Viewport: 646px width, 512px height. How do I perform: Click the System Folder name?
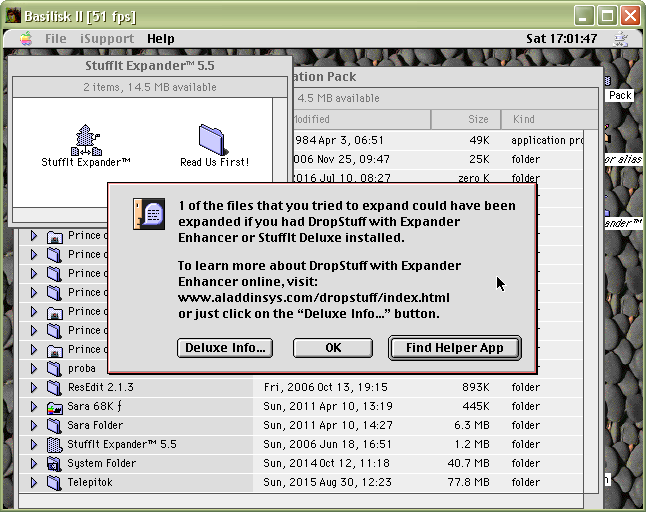[x=101, y=463]
